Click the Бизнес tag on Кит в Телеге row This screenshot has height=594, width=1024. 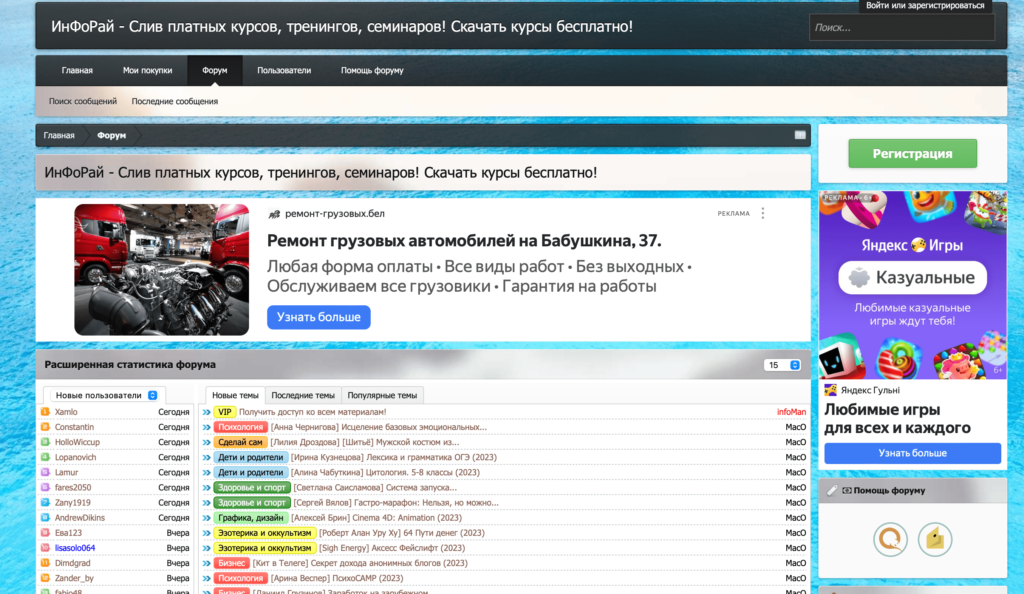232,563
